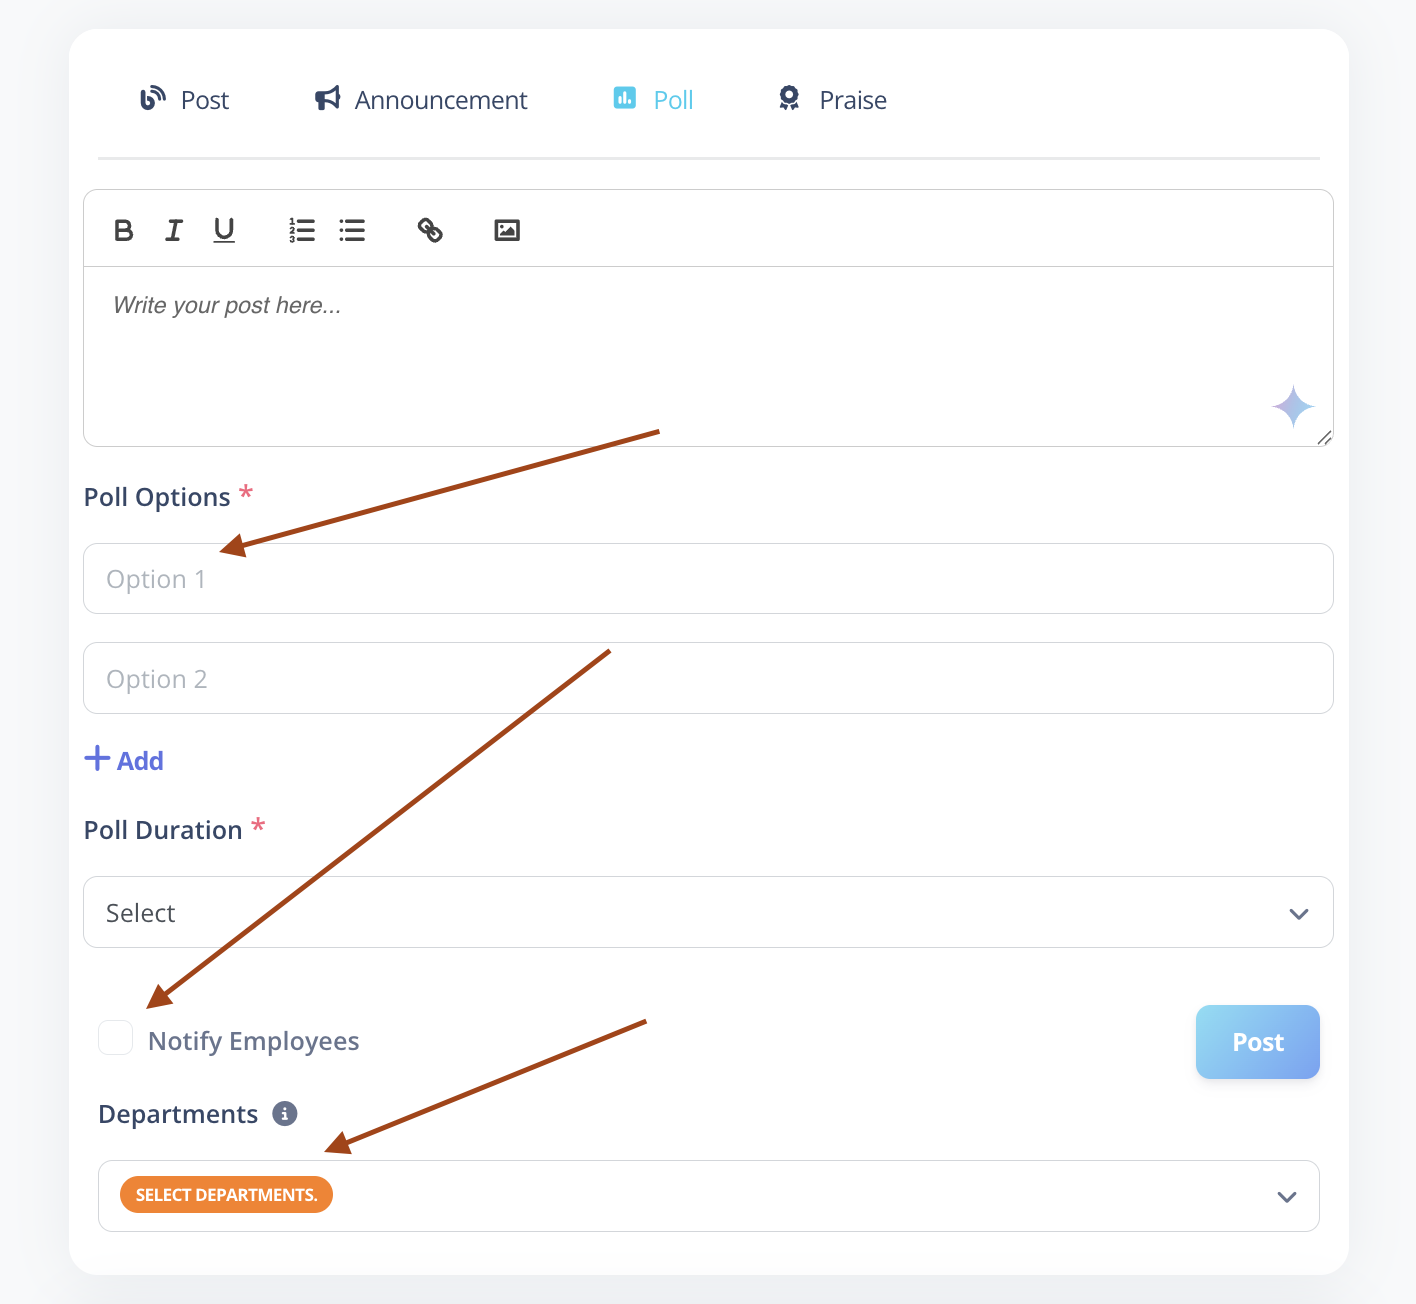
Task: Open the AI sparkle assistant
Action: coord(1293,407)
